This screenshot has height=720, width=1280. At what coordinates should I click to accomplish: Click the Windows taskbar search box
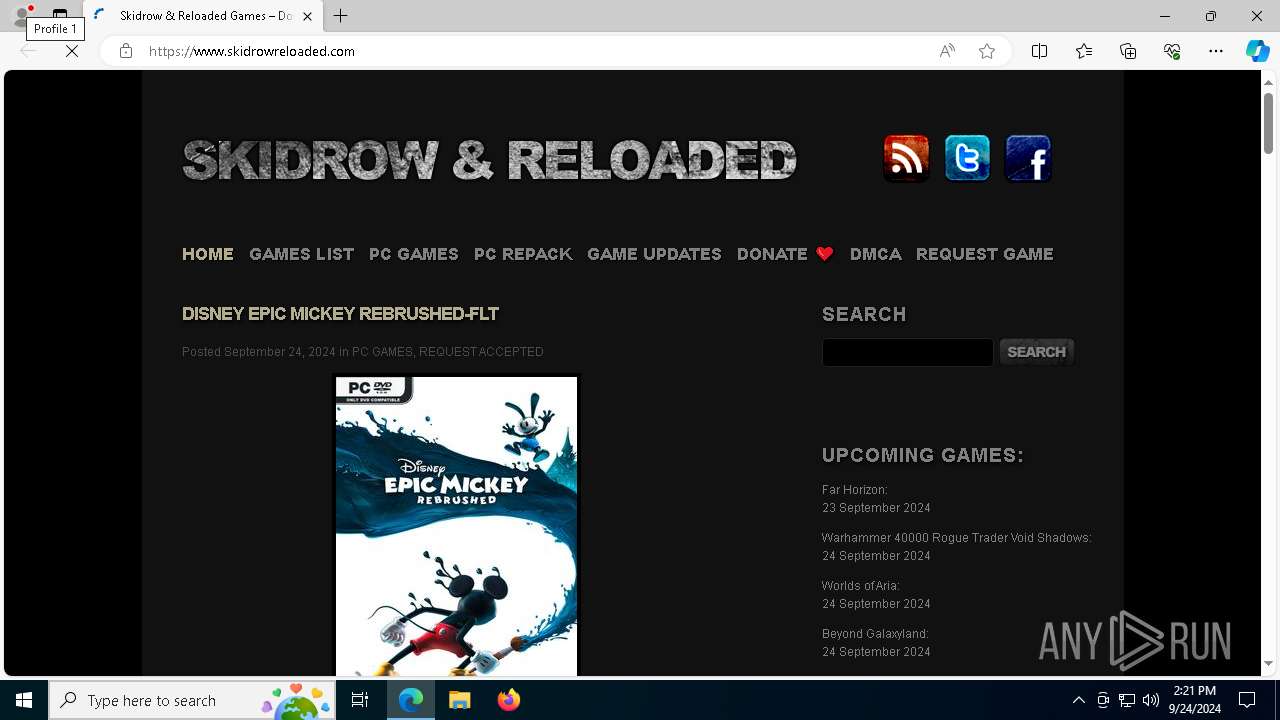click(192, 700)
